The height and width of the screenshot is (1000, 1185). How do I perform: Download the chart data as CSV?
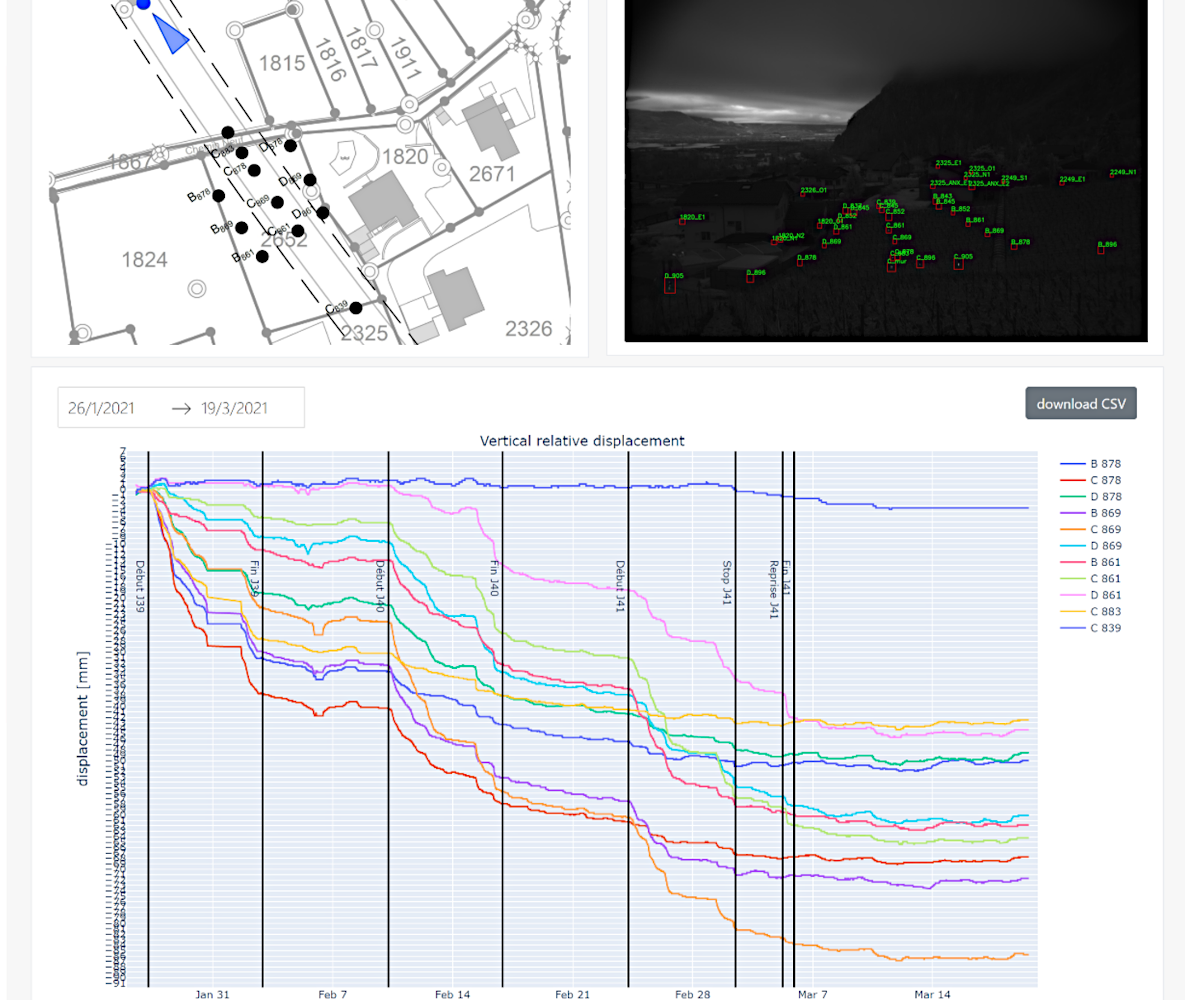(x=1081, y=404)
